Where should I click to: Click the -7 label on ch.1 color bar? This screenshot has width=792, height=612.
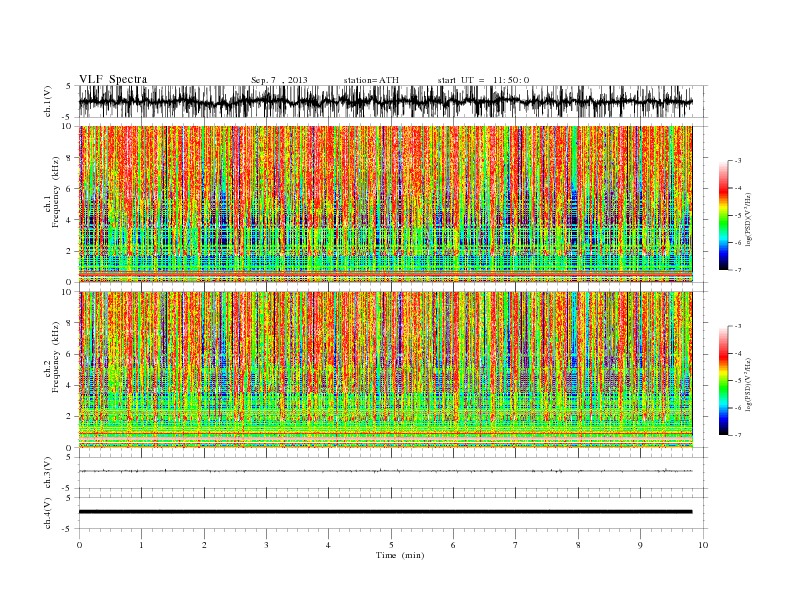click(x=738, y=270)
